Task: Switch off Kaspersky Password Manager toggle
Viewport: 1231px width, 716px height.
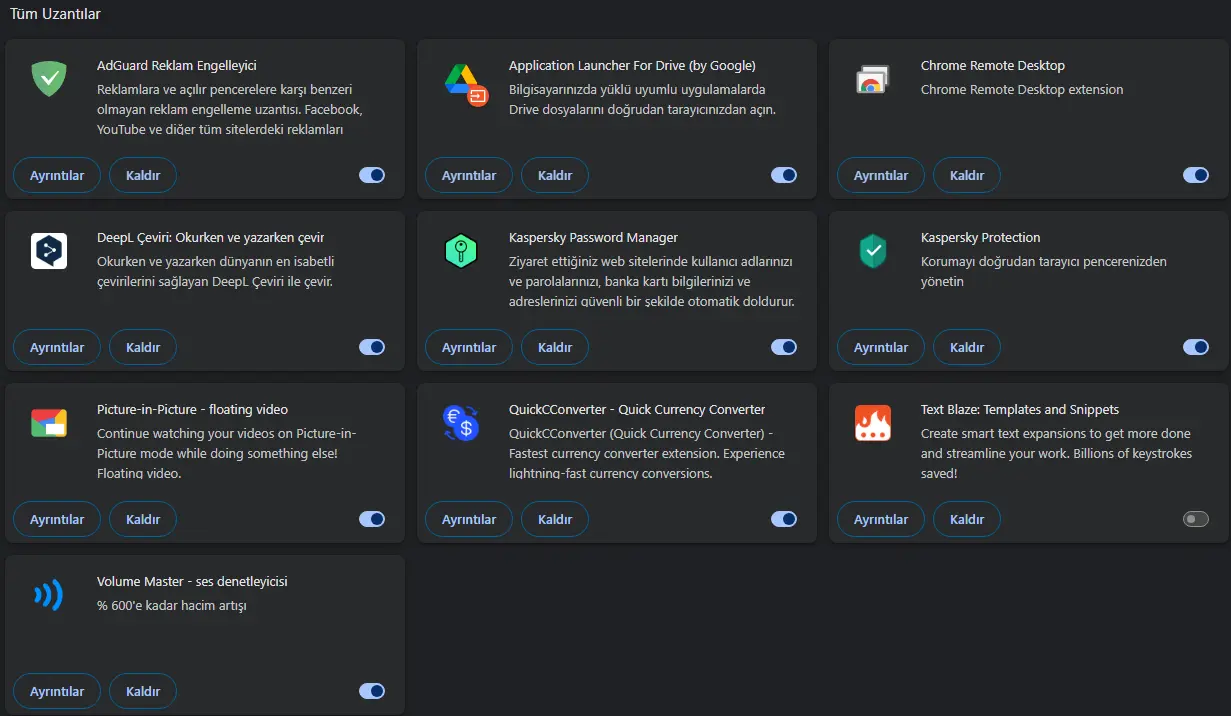Action: pos(784,347)
